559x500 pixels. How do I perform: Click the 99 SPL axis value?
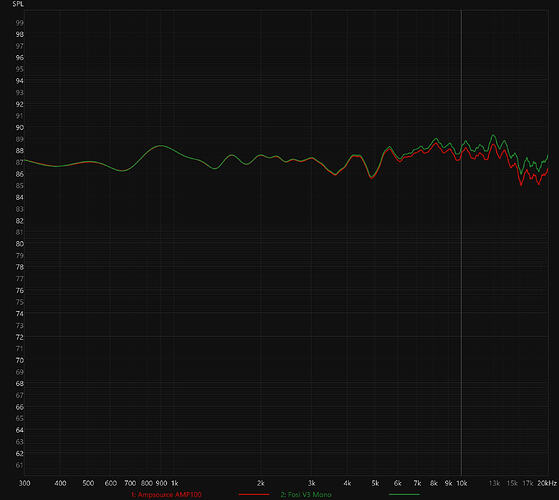(20, 23)
